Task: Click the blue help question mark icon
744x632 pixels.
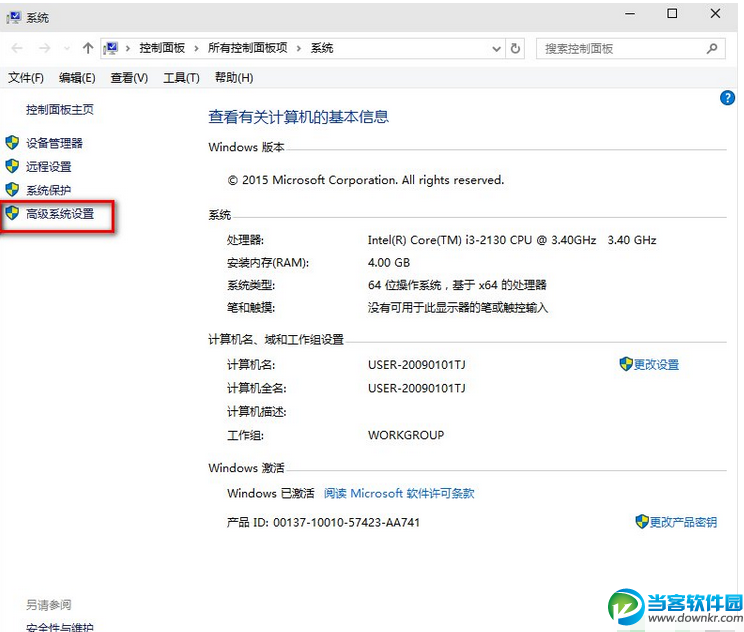Action: [x=727, y=98]
